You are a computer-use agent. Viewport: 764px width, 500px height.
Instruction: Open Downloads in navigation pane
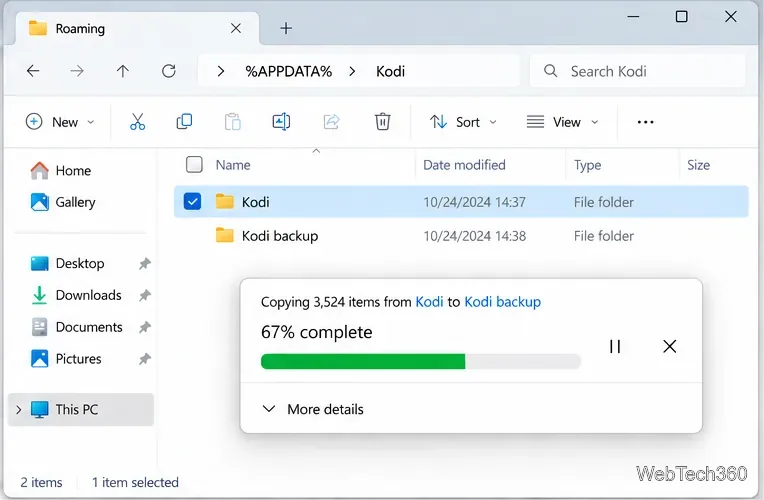(x=76, y=295)
